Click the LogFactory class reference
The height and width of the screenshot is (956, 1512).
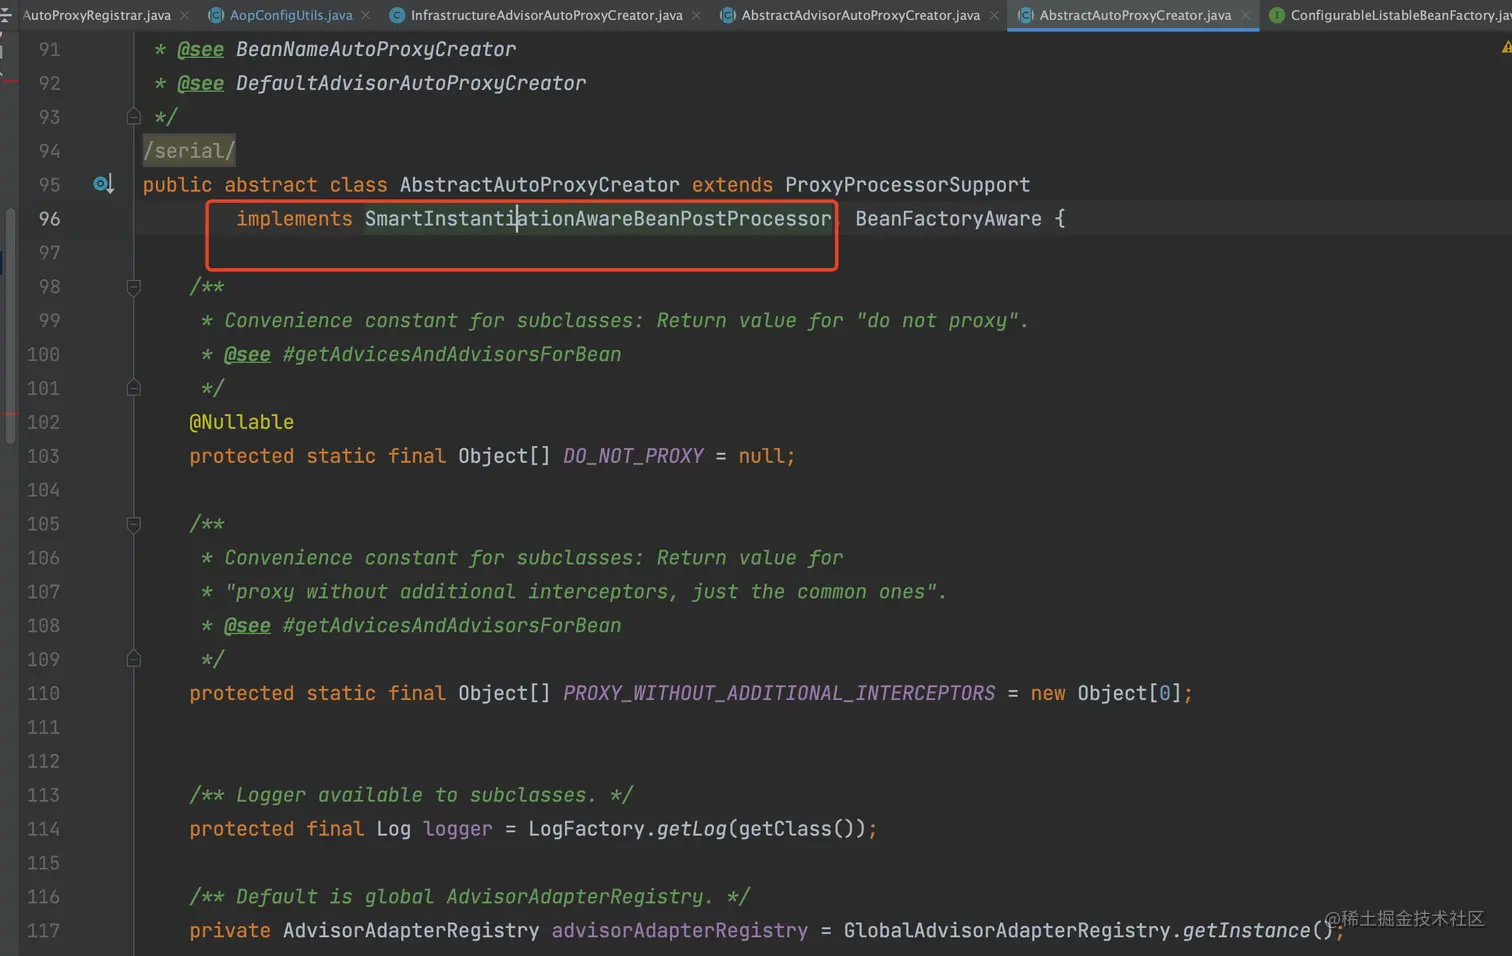[x=587, y=829]
